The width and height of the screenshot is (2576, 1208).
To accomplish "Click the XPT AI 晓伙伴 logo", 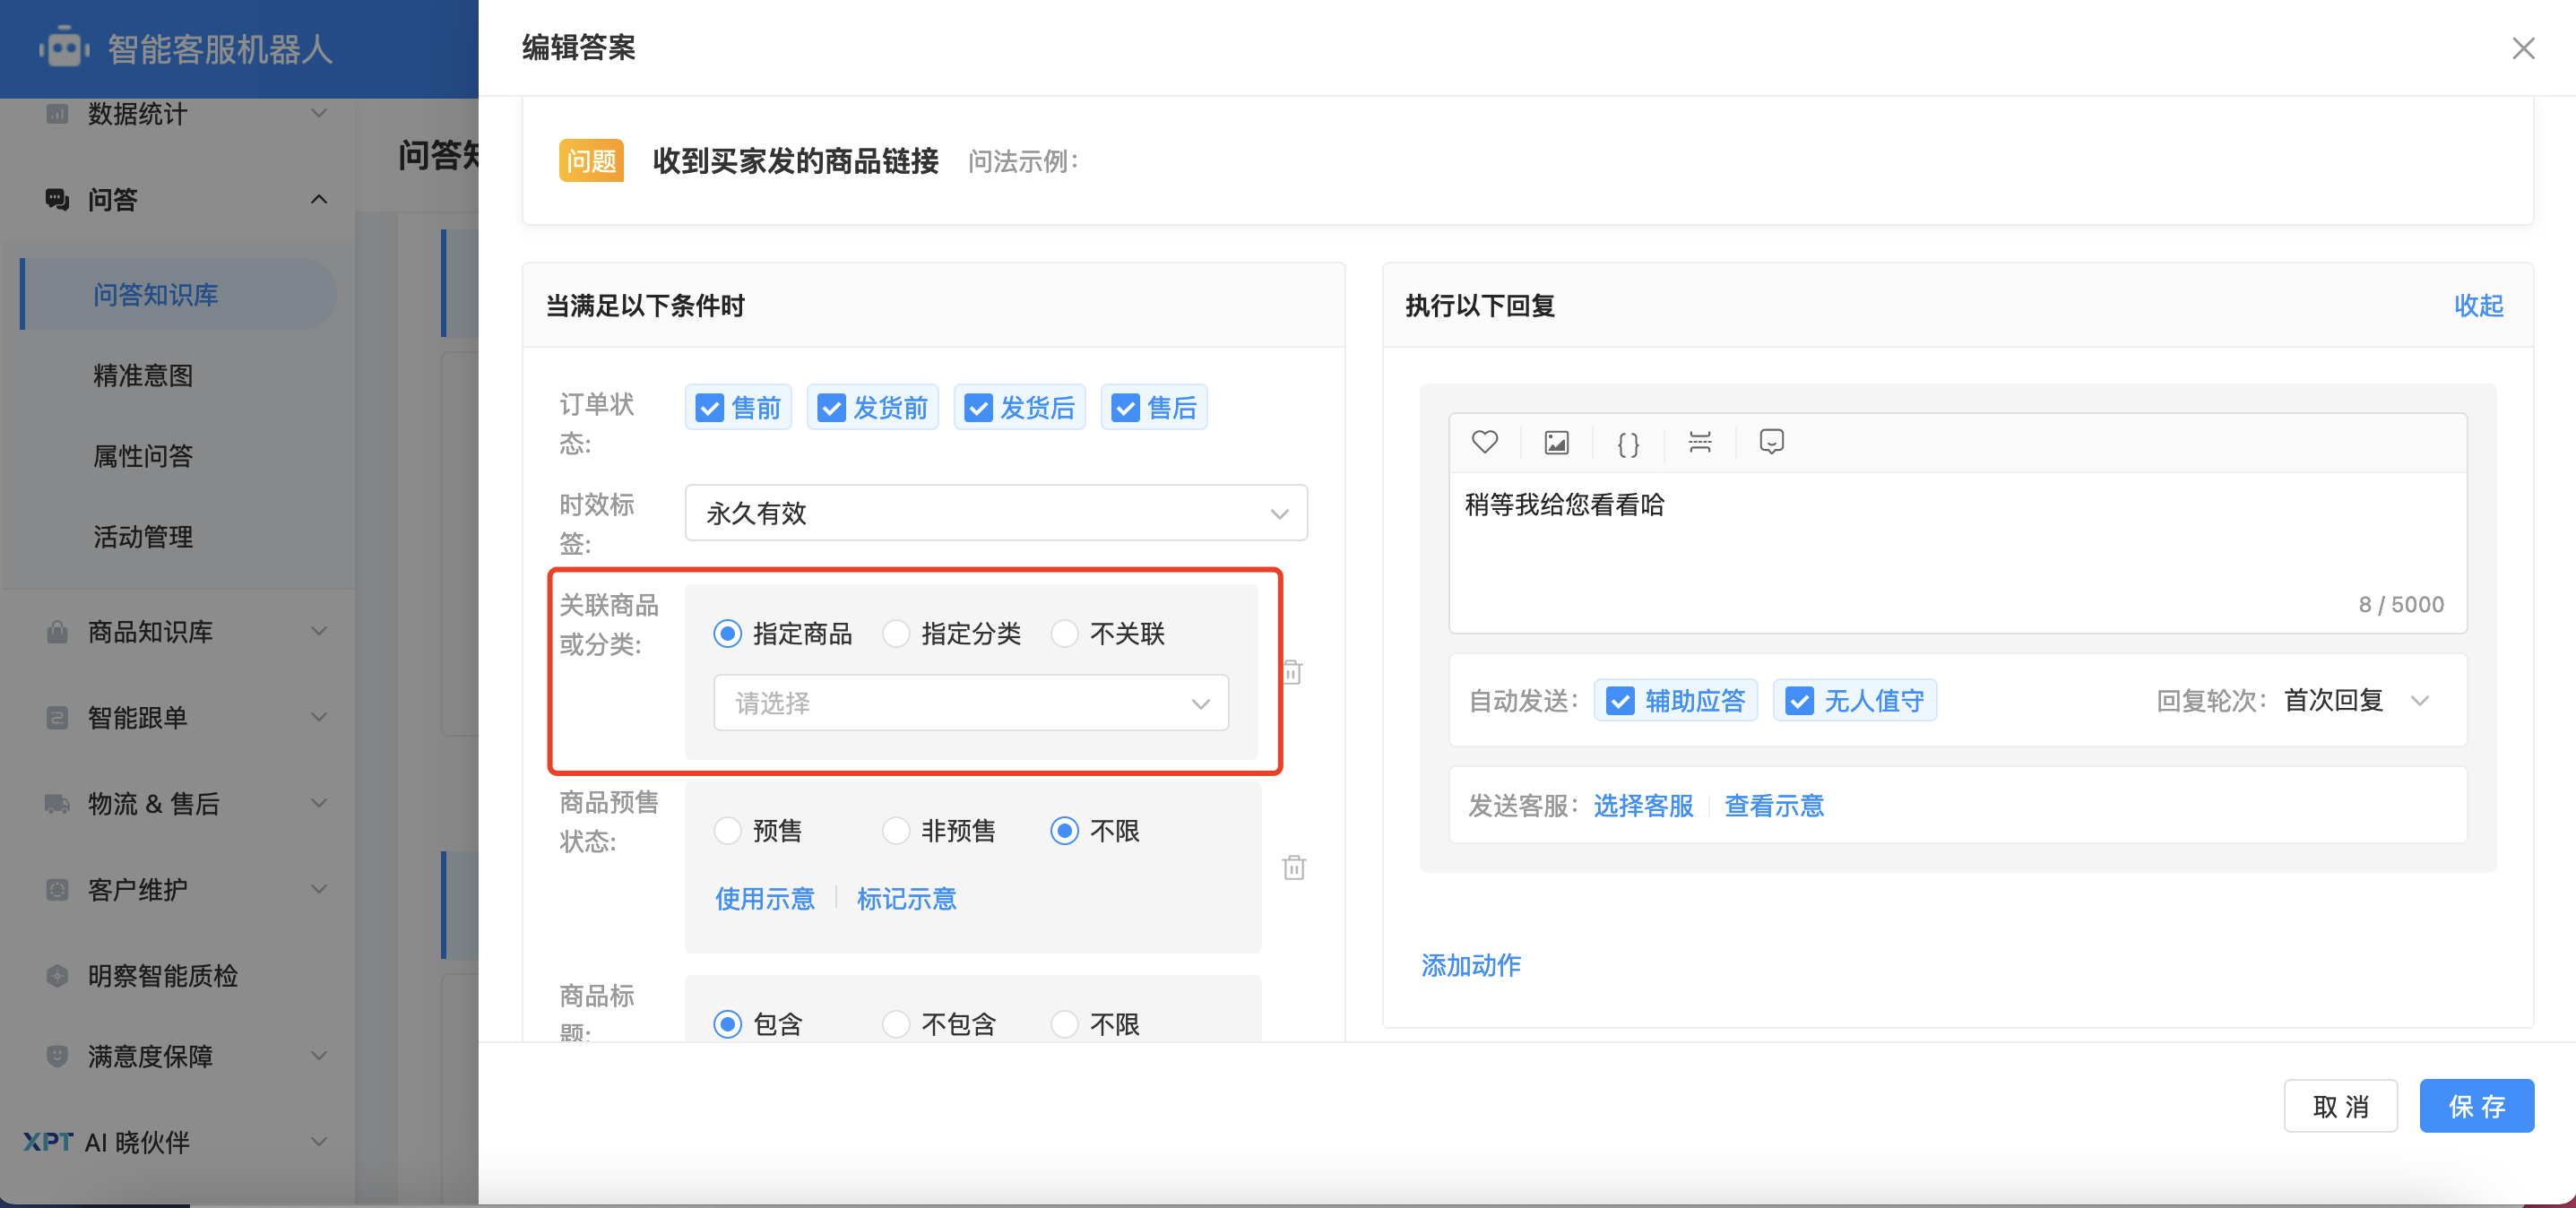I will coord(48,1142).
